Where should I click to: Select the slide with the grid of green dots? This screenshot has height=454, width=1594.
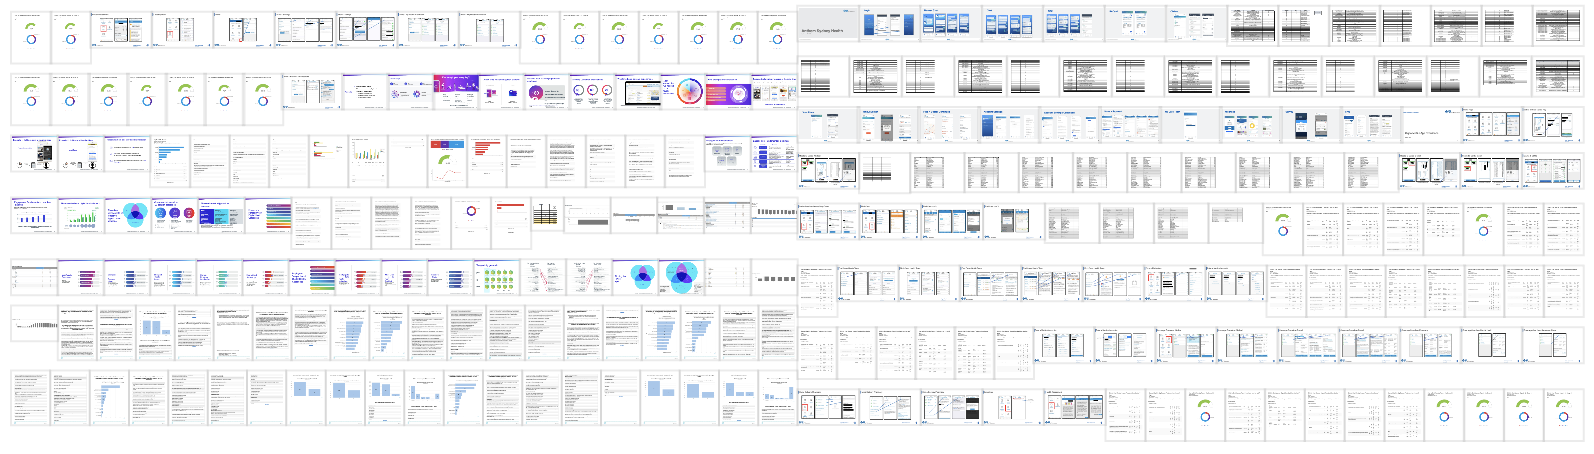pyautogui.click(x=495, y=276)
